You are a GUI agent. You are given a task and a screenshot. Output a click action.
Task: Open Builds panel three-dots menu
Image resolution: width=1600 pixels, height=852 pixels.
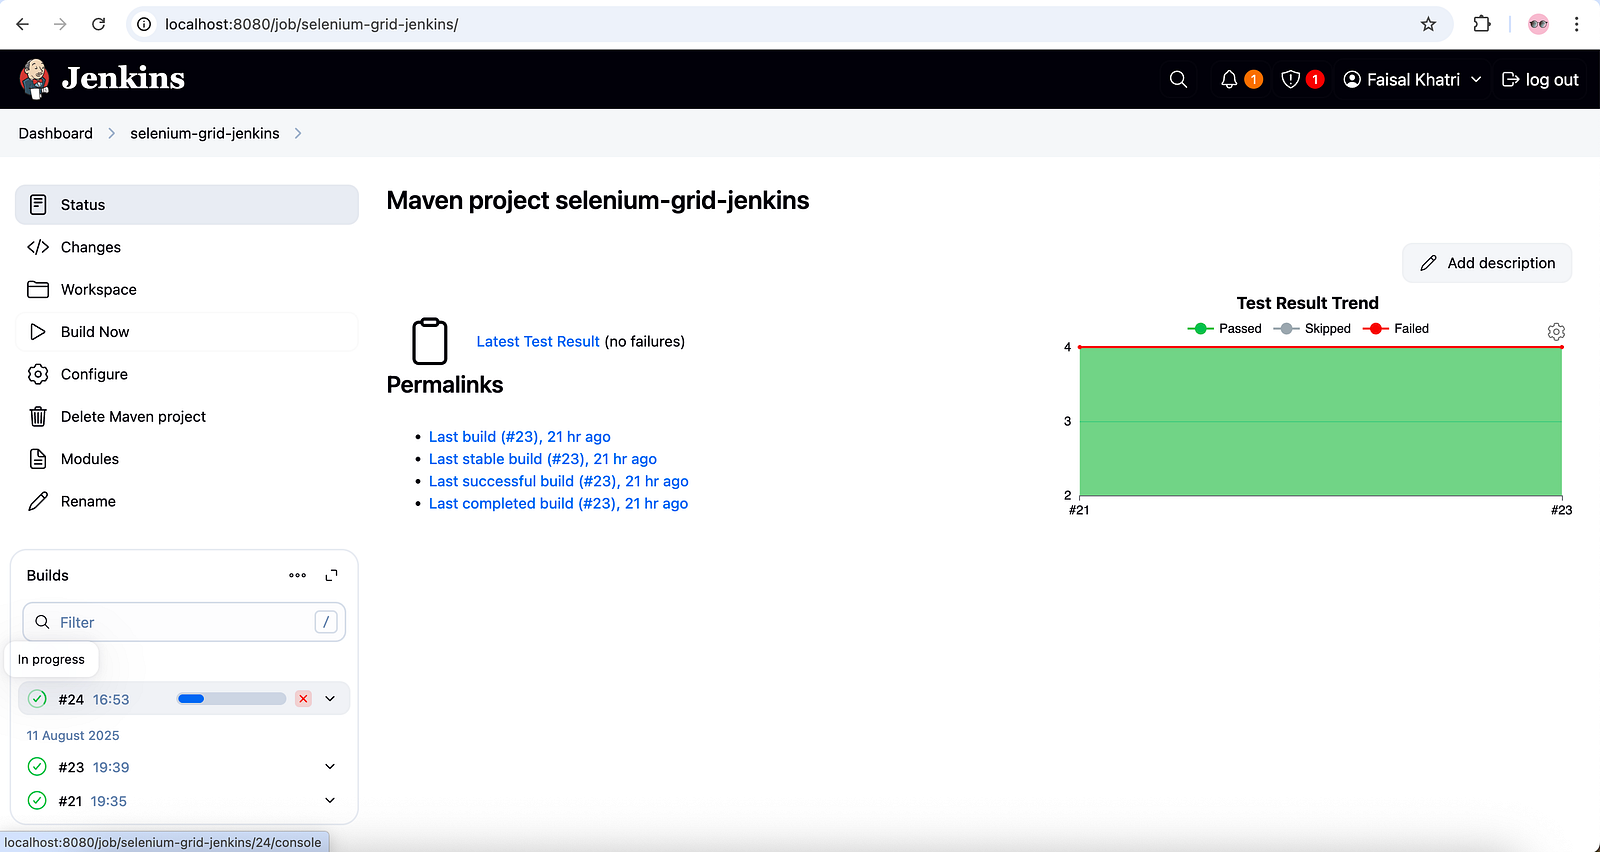pos(297,575)
